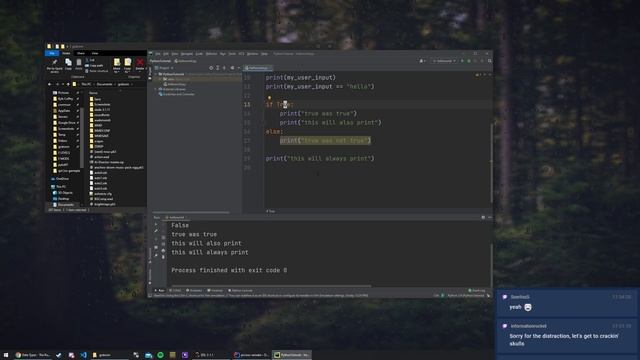Go back in File Explorer navigation
The height and width of the screenshot is (360, 640).
tap(50, 84)
